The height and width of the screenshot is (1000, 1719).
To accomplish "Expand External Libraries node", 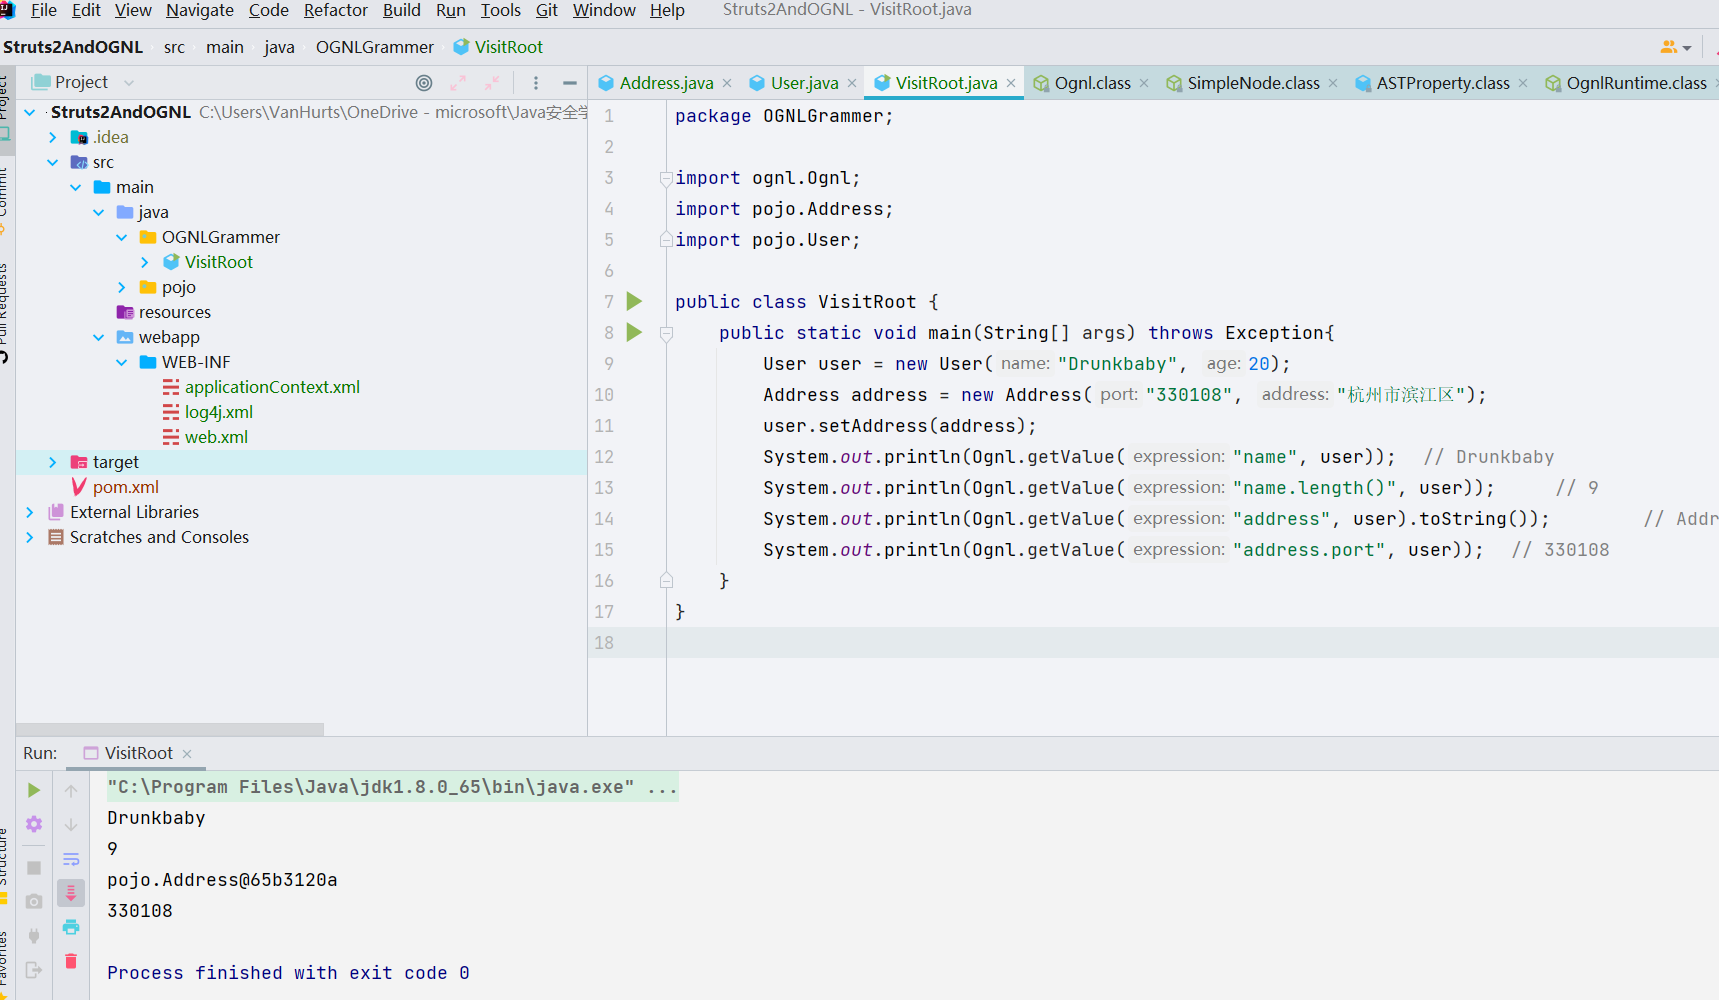I will (x=30, y=512).
